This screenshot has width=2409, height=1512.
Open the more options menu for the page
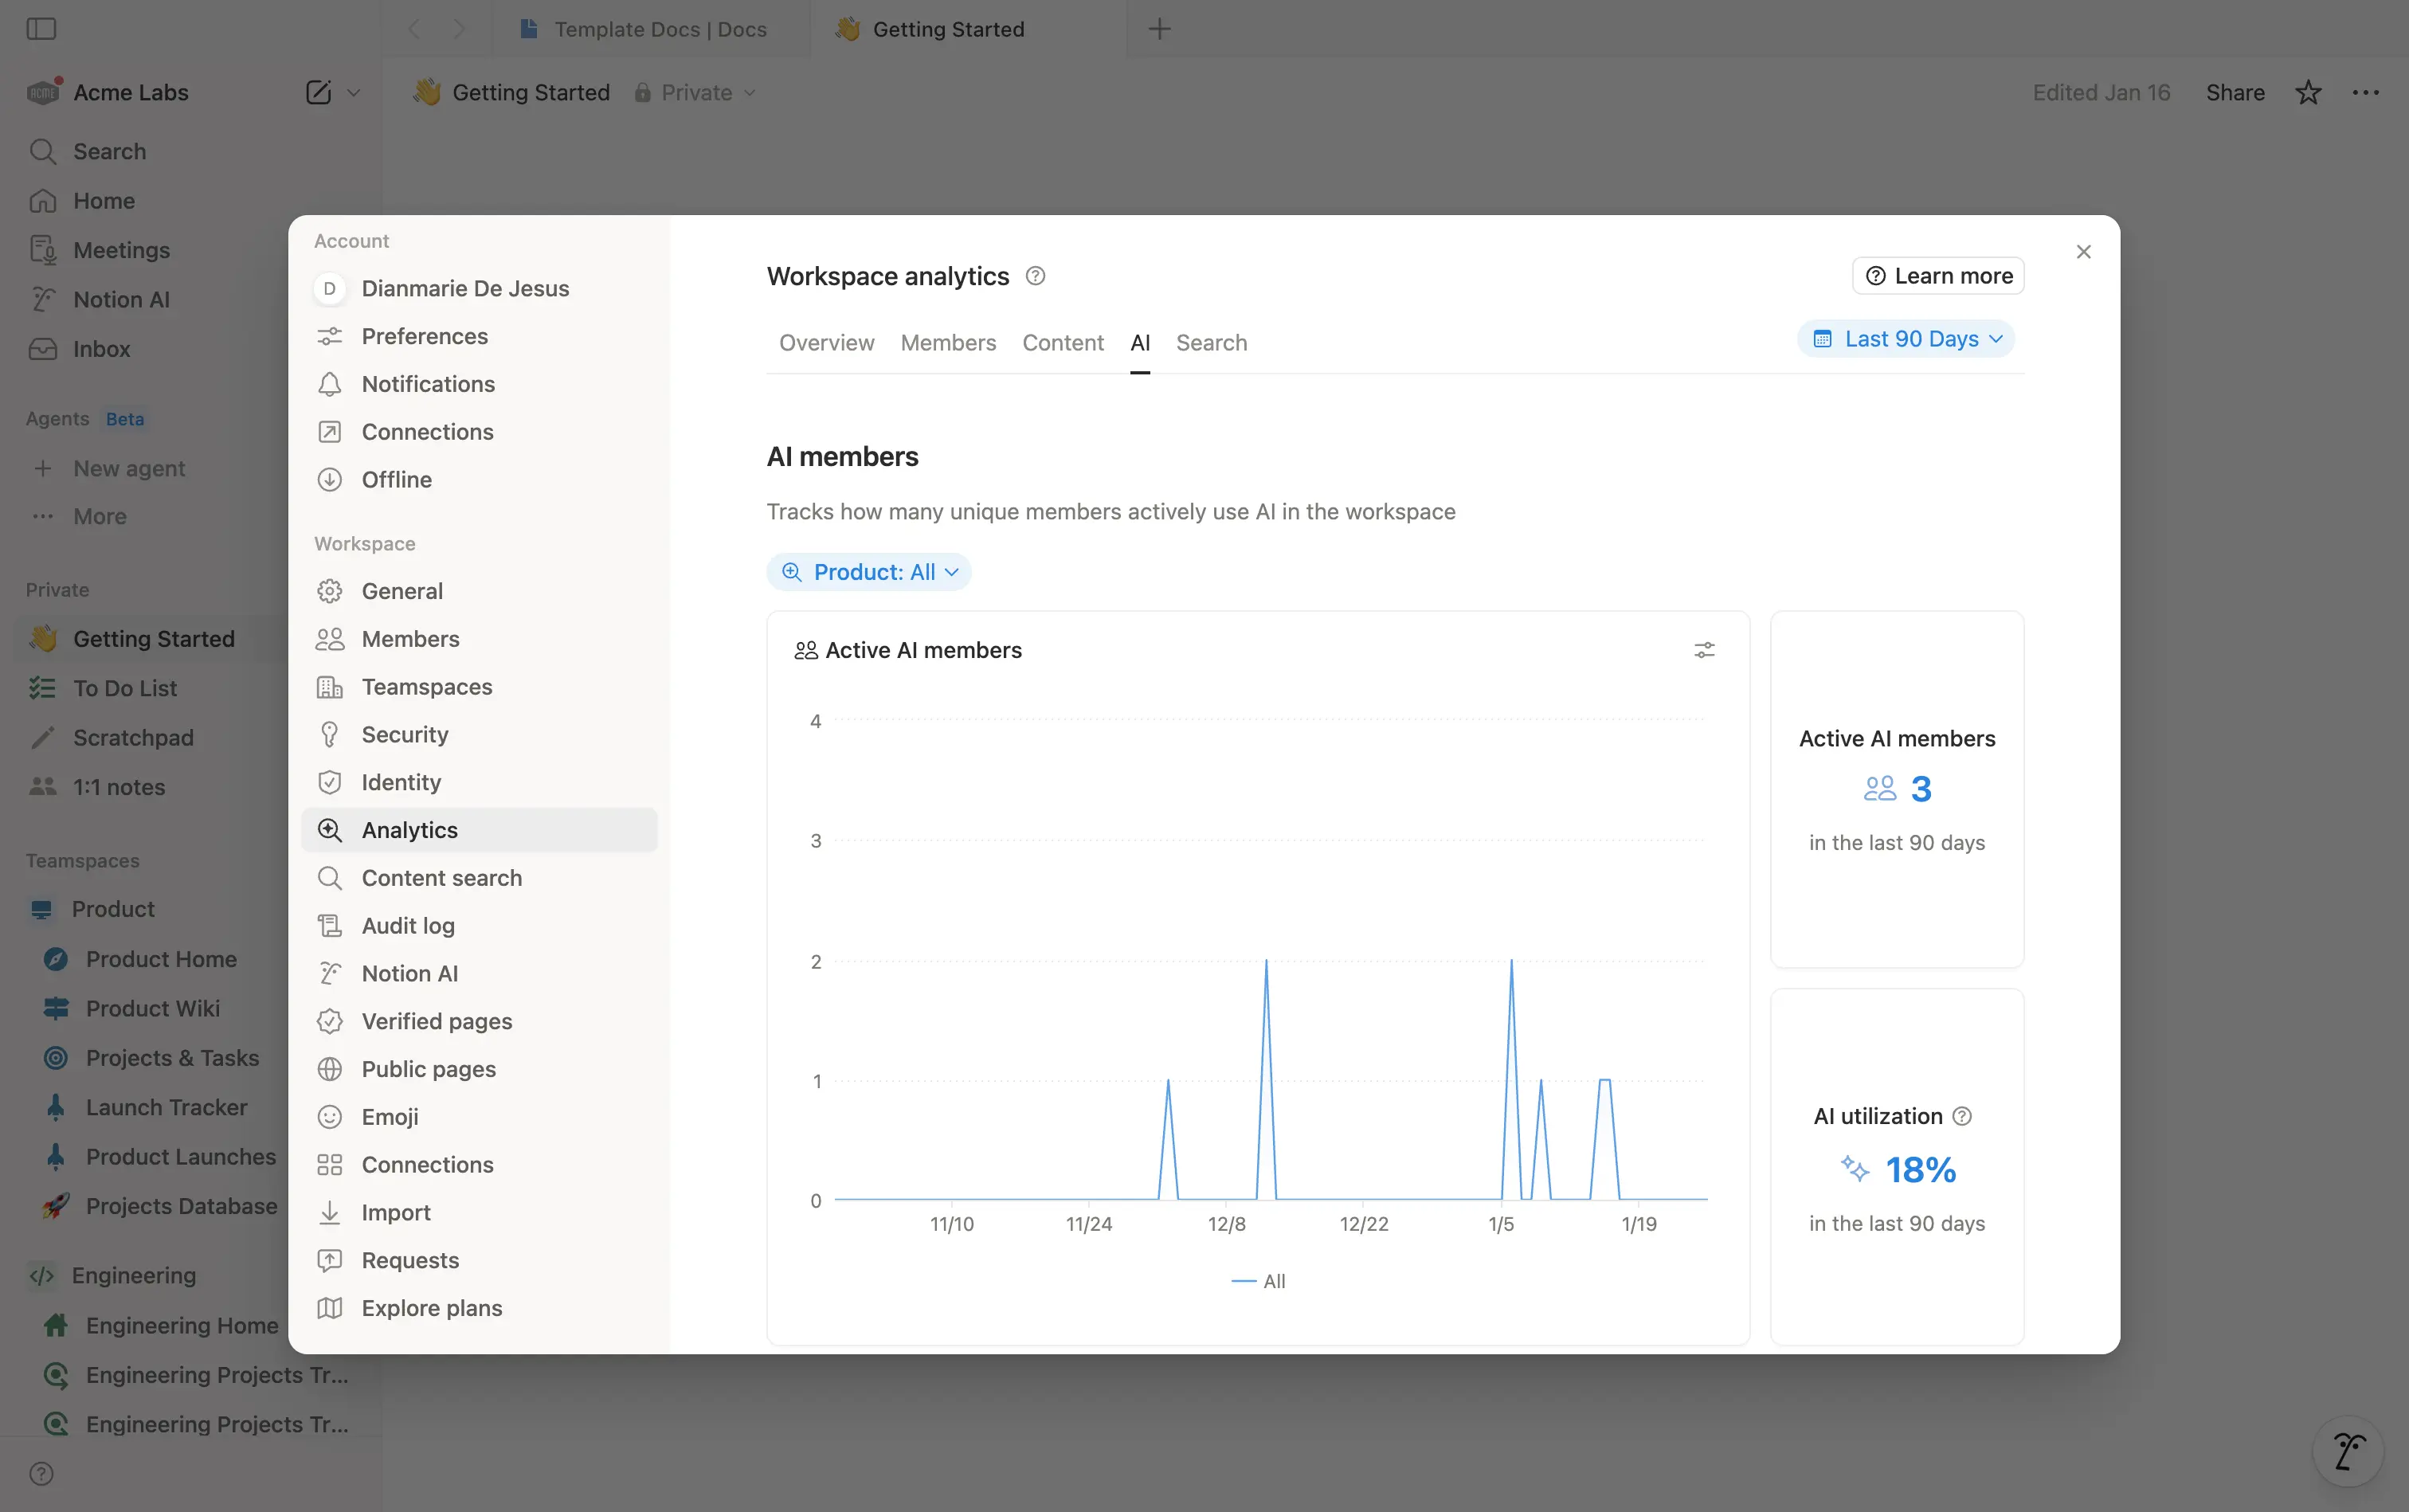click(x=2367, y=92)
